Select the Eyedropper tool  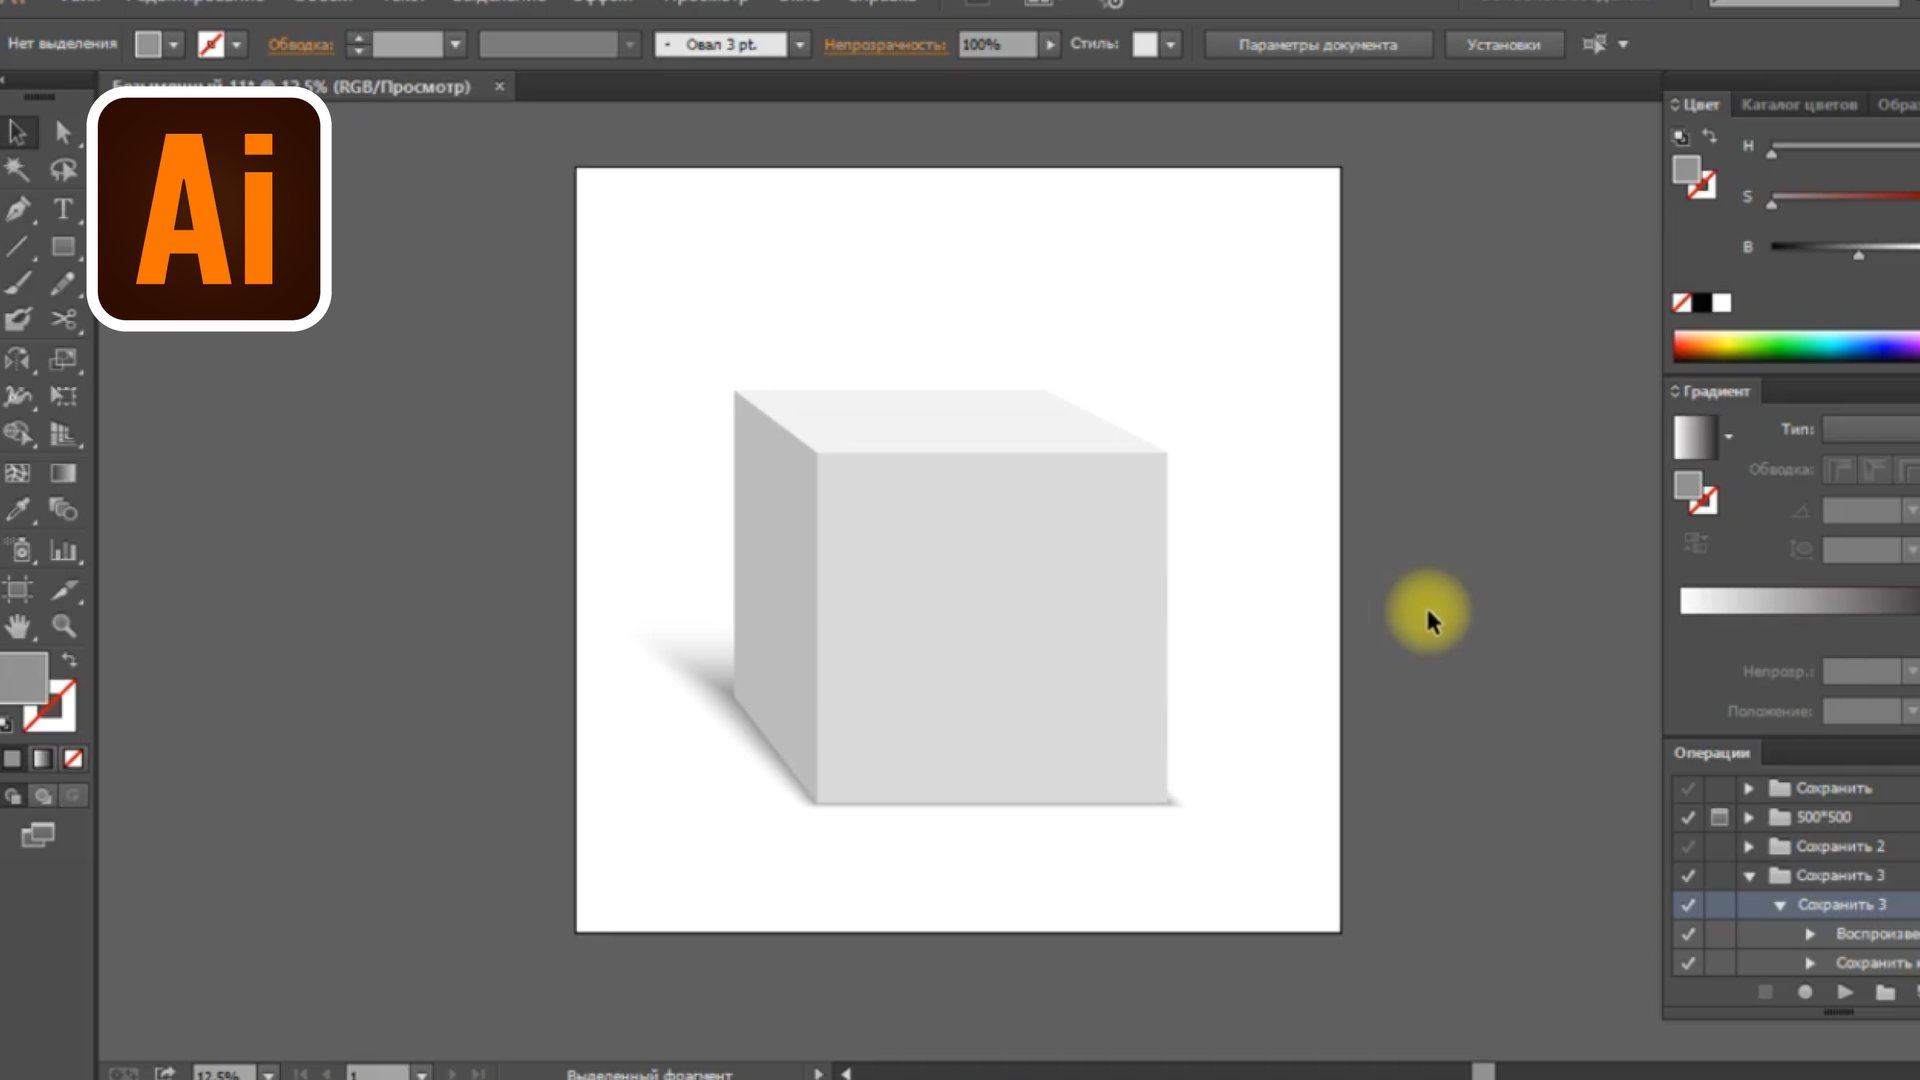pyautogui.click(x=18, y=510)
